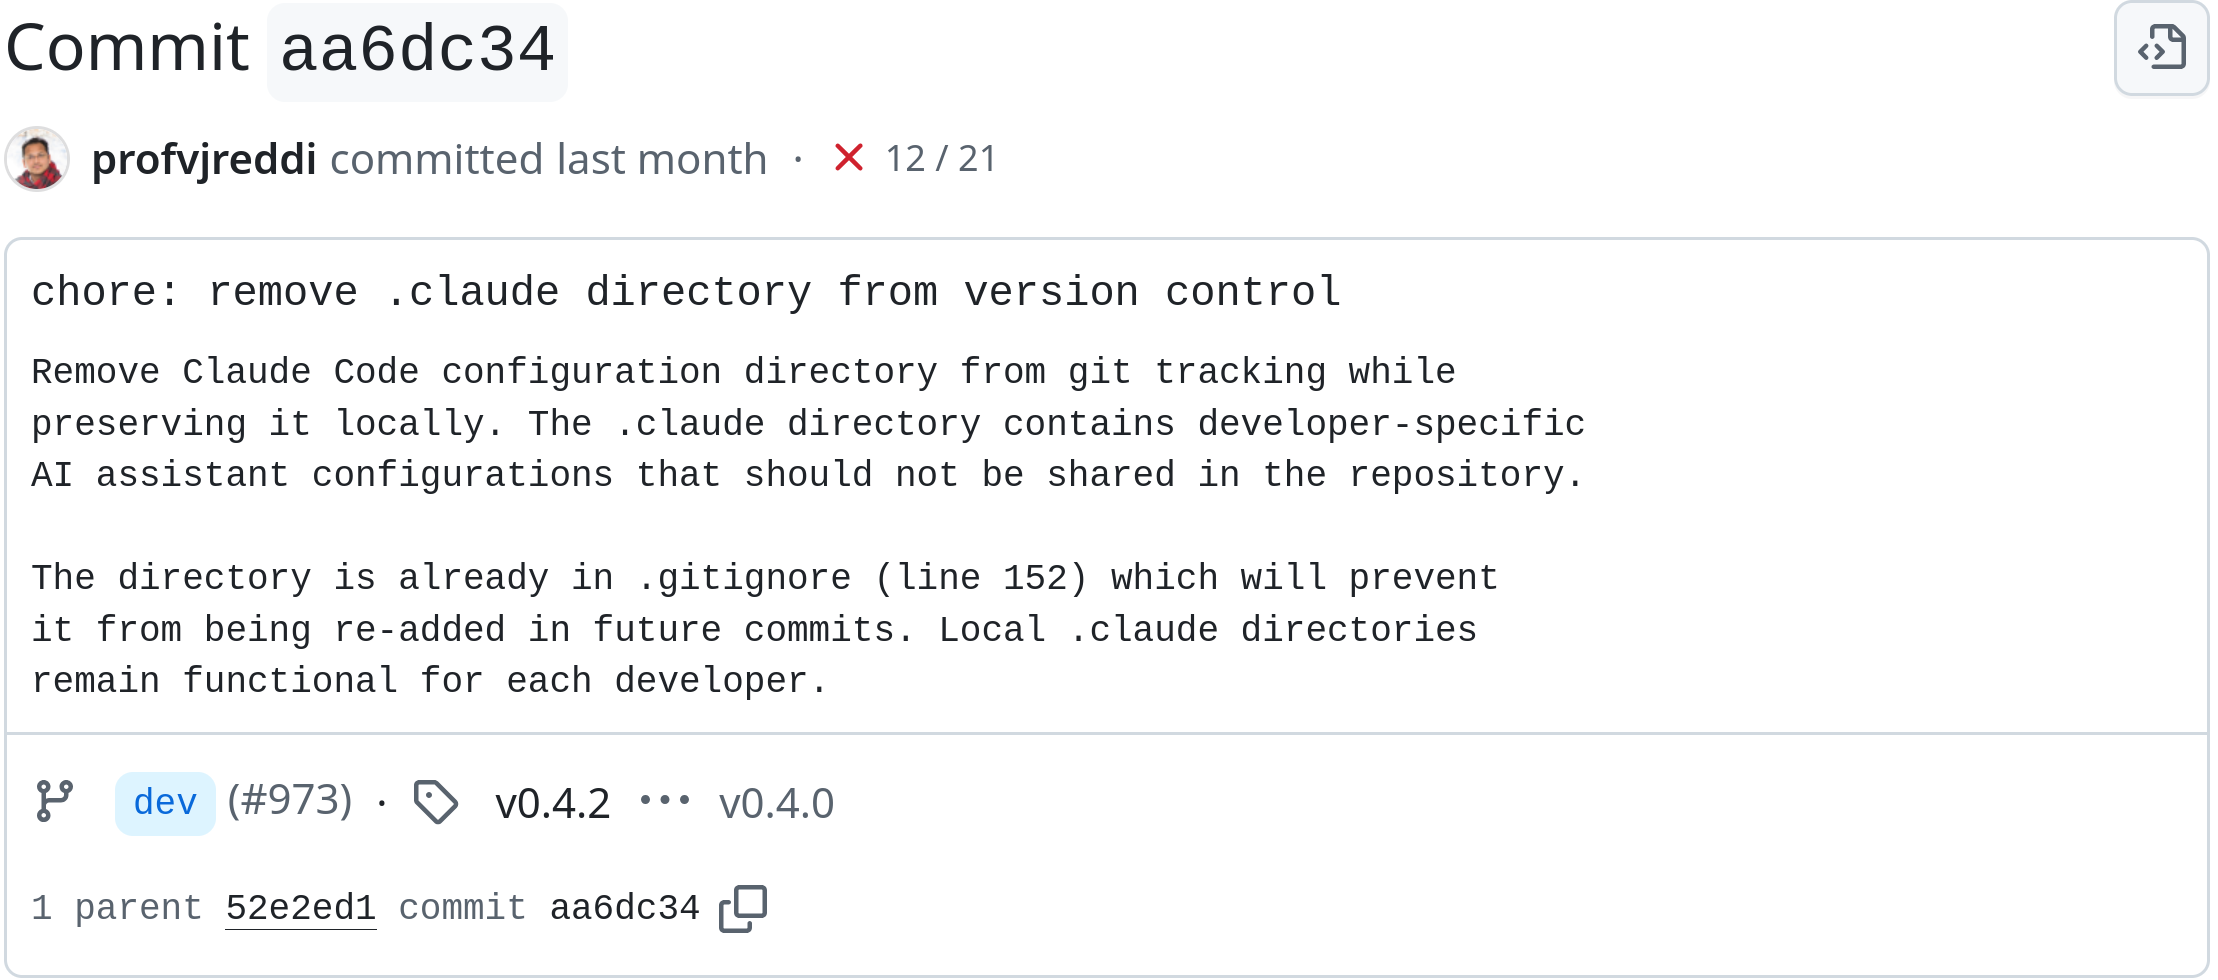Click the commit aa6dc34 text near copy icon
The width and height of the screenshot is (2218, 980).
[624, 908]
